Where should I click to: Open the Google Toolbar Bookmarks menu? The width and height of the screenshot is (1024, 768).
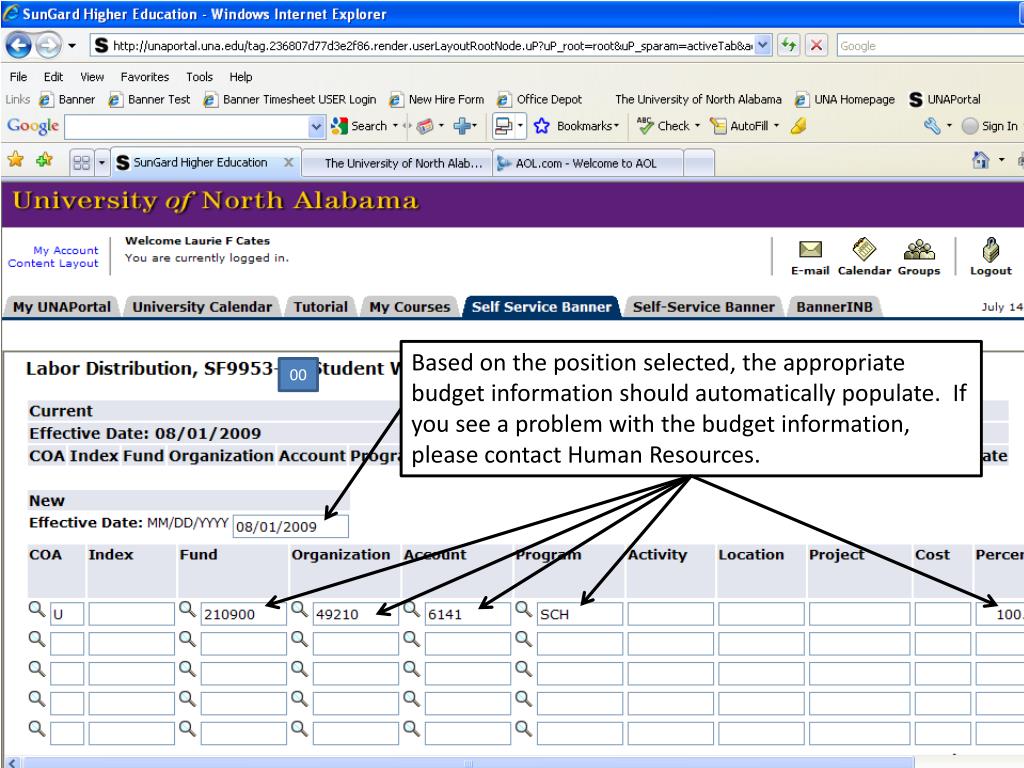tap(577, 126)
